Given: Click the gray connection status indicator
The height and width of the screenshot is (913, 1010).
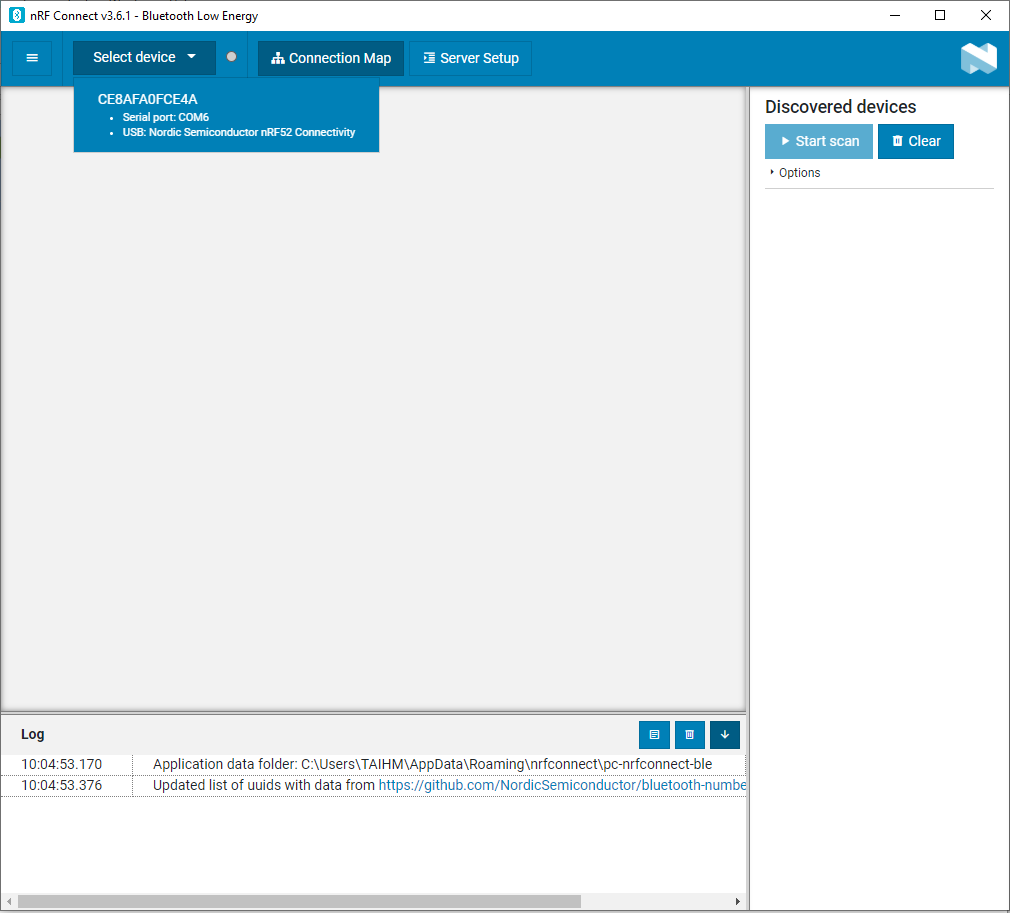Looking at the screenshot, I should pyautogui.click(x=231, y=57).
